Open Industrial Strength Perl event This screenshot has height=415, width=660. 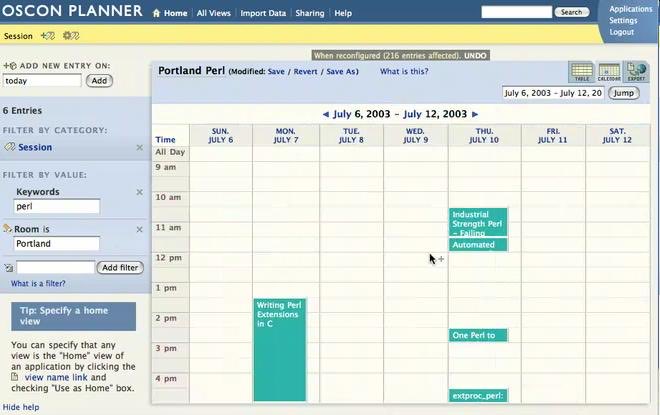[478, 222]
